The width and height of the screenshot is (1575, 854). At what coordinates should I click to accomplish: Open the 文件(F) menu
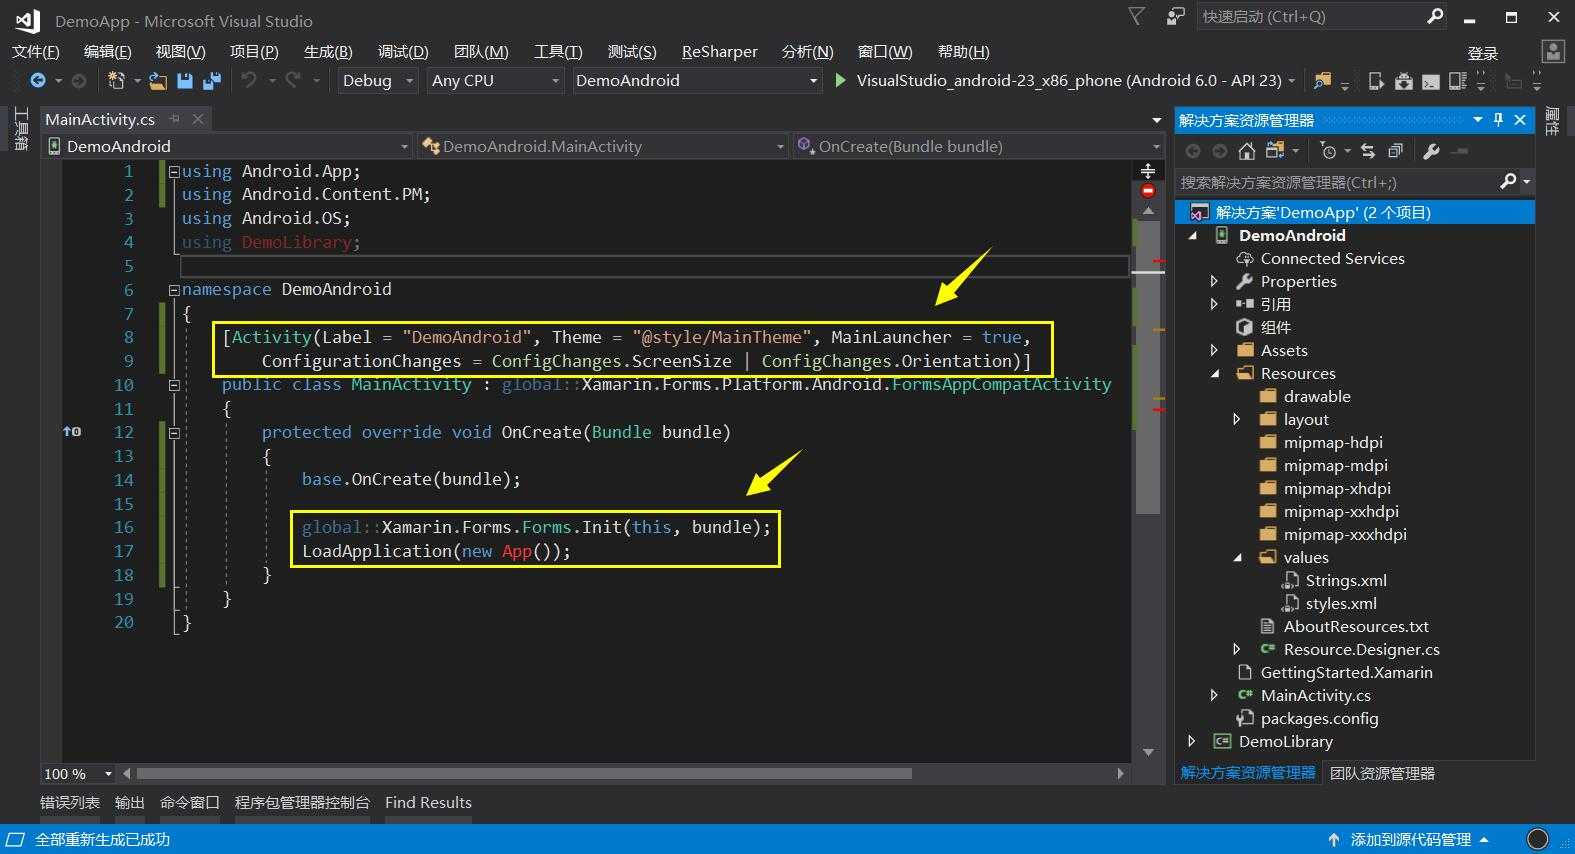pos(36,52)
